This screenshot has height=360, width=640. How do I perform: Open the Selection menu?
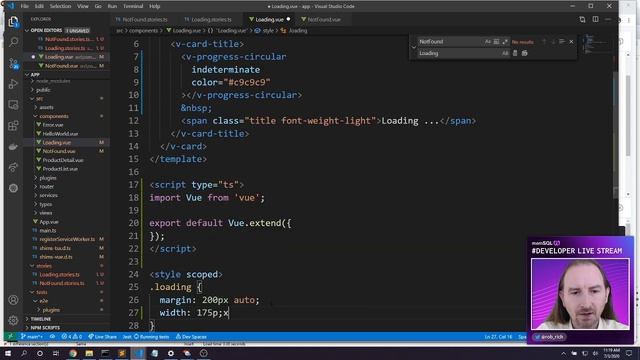(60, 6)
